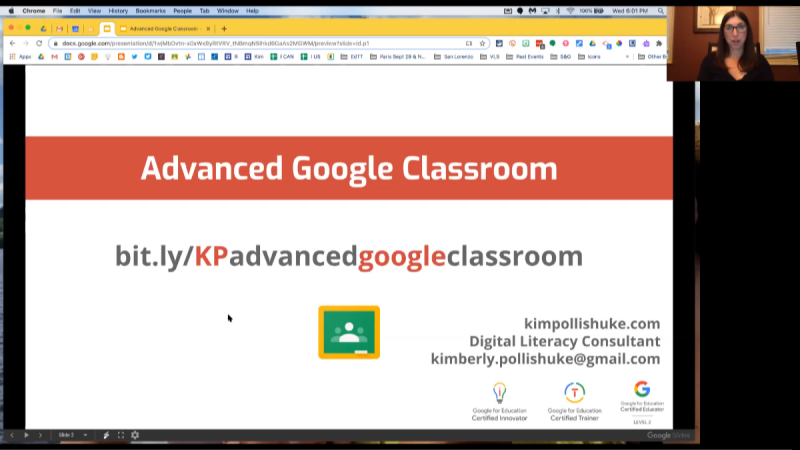This screenshot has width=800, height=450.
Task: Open Spotlight search in menu bar
Action: pyautogui.click(x=661, y=11)
